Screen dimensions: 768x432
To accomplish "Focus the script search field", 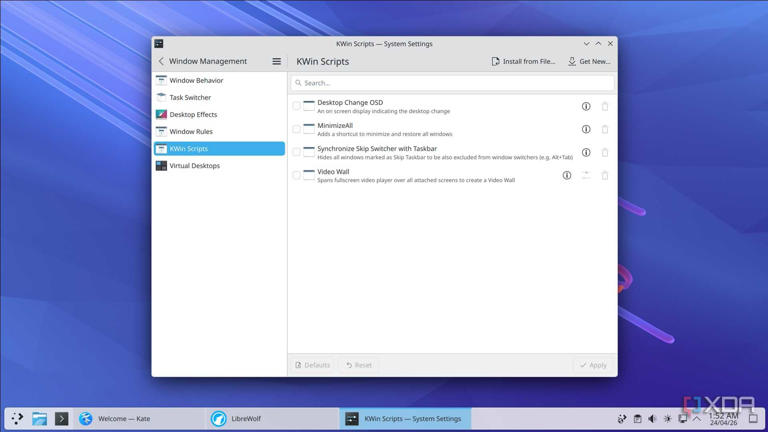I will coord(450,83).
